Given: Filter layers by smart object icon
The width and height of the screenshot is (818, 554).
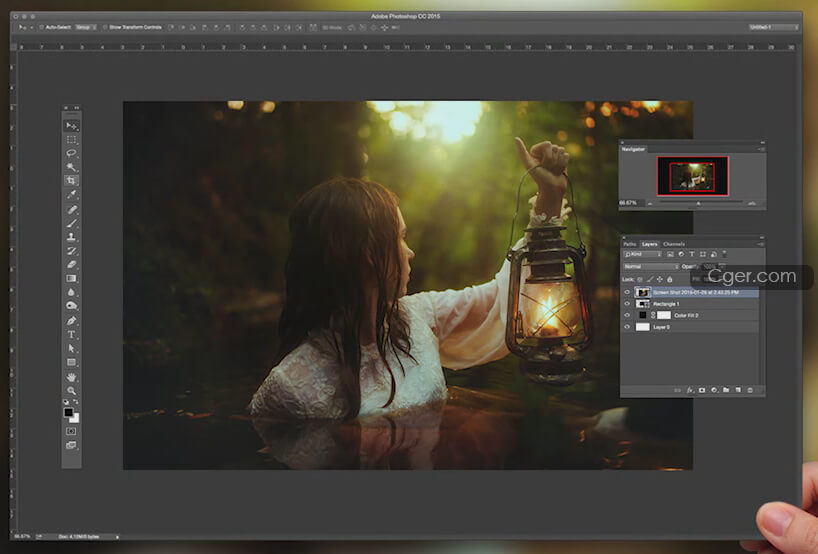Looking at the screenshot, I should point(713,255).
